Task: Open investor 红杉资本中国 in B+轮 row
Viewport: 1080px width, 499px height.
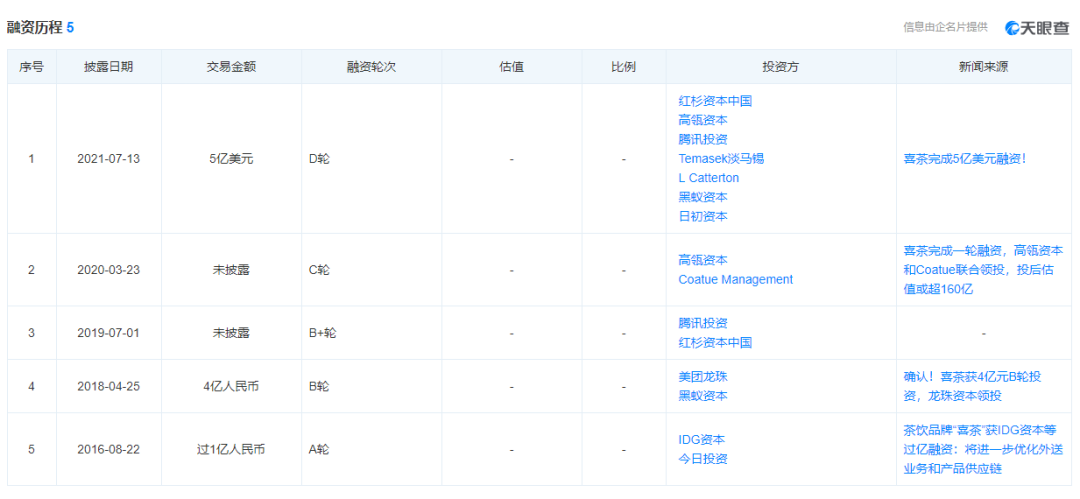Action: tap(715, 342)
